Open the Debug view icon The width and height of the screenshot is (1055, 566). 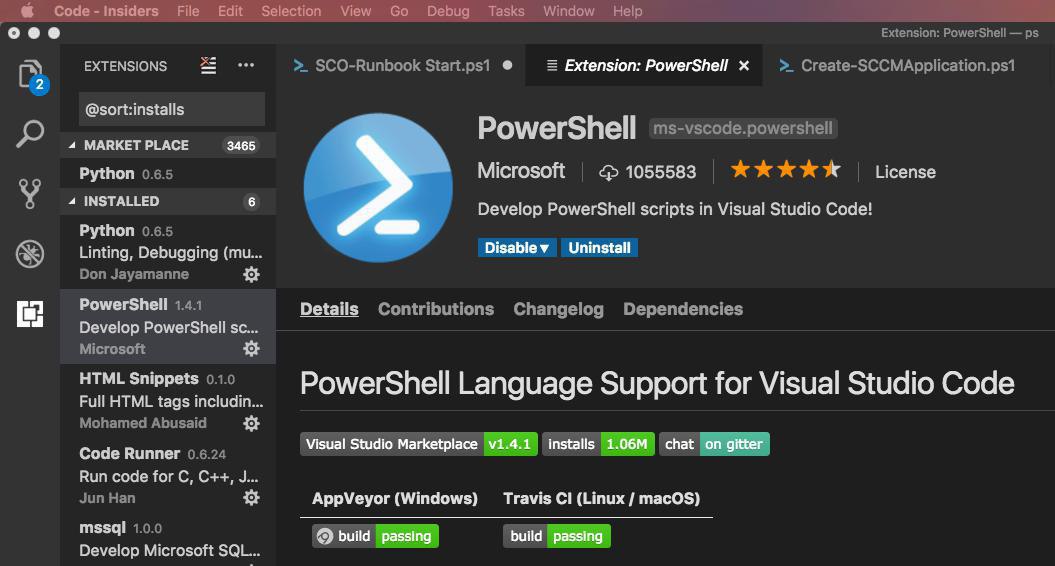[x=30, y=254]
